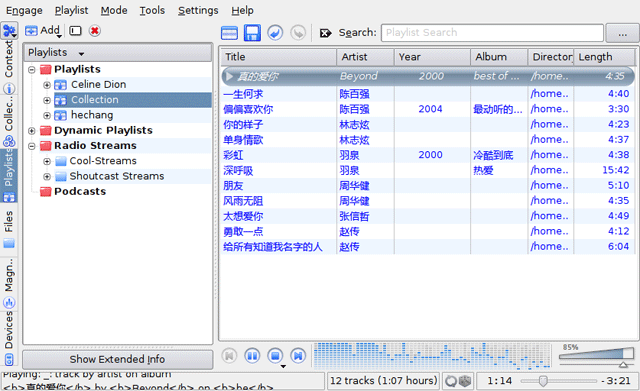Click the Show Extended Info button
640x391 pixels.
click(118, 359)
